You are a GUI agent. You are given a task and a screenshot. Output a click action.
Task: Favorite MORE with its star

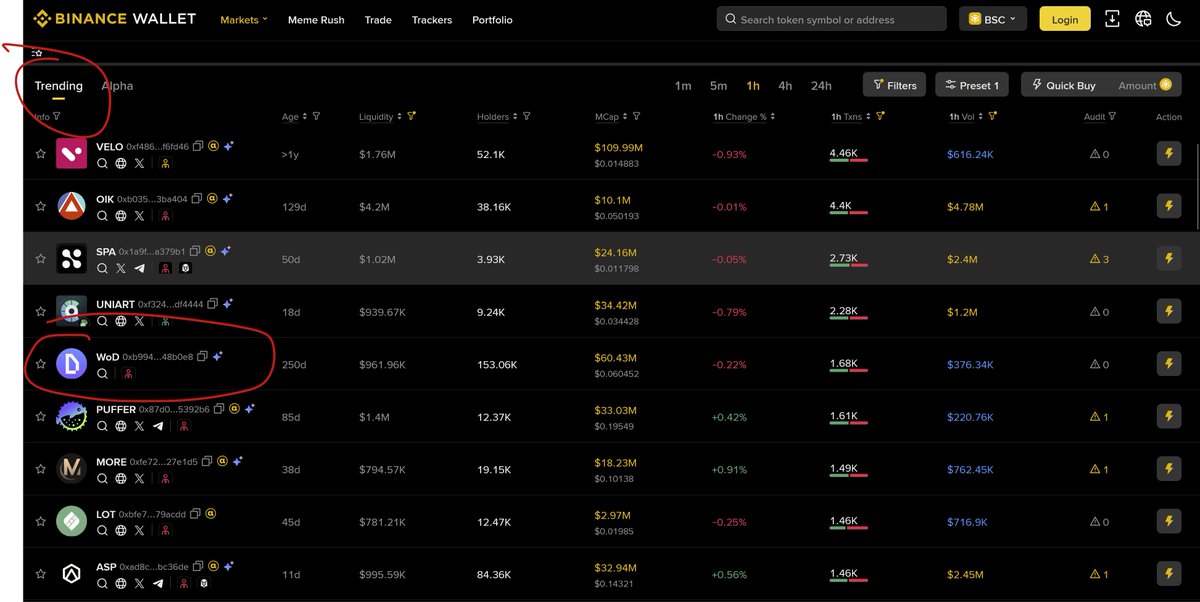41,469
